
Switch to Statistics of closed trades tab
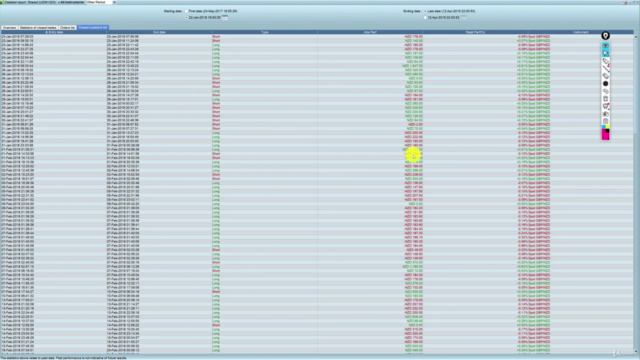coord(38,27)
